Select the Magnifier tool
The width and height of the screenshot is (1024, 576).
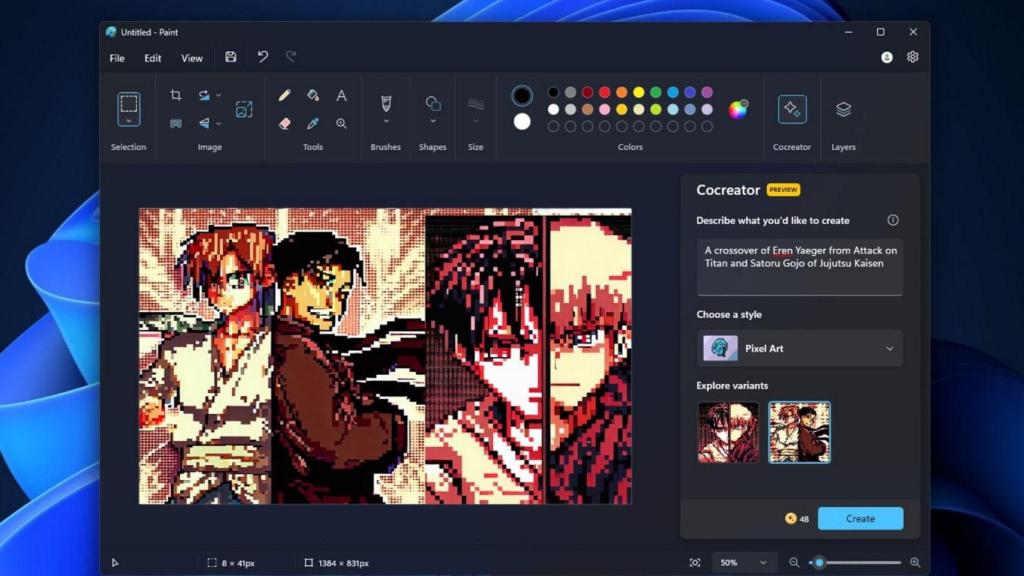coord(341,123)
